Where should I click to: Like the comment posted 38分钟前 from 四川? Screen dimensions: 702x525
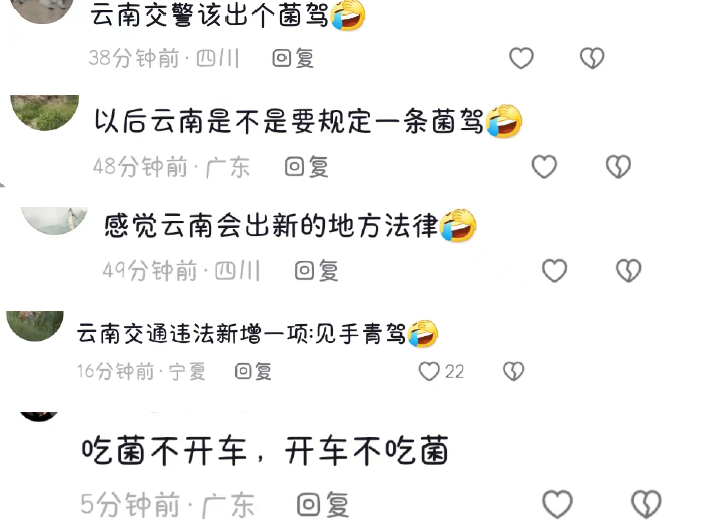point(522,58)
